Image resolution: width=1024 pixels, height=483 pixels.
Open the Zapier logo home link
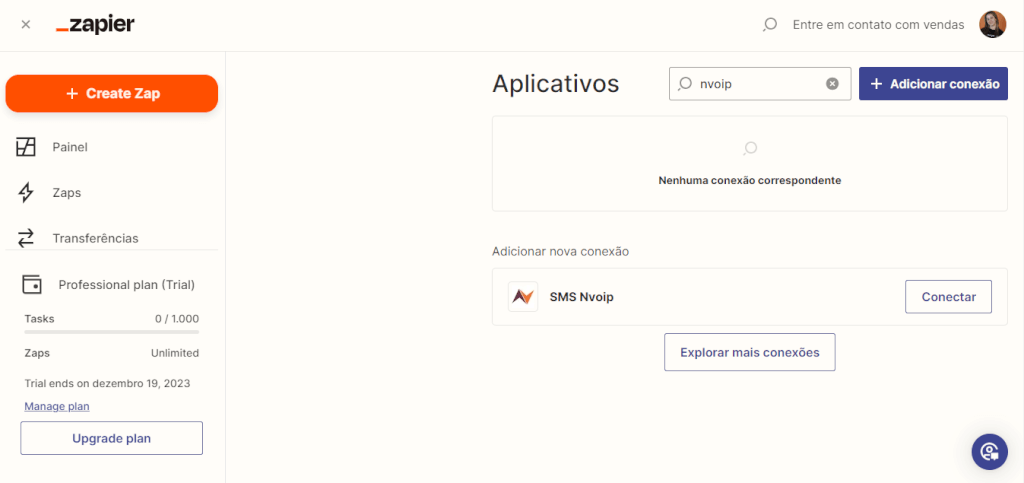(x=95, y=25)
